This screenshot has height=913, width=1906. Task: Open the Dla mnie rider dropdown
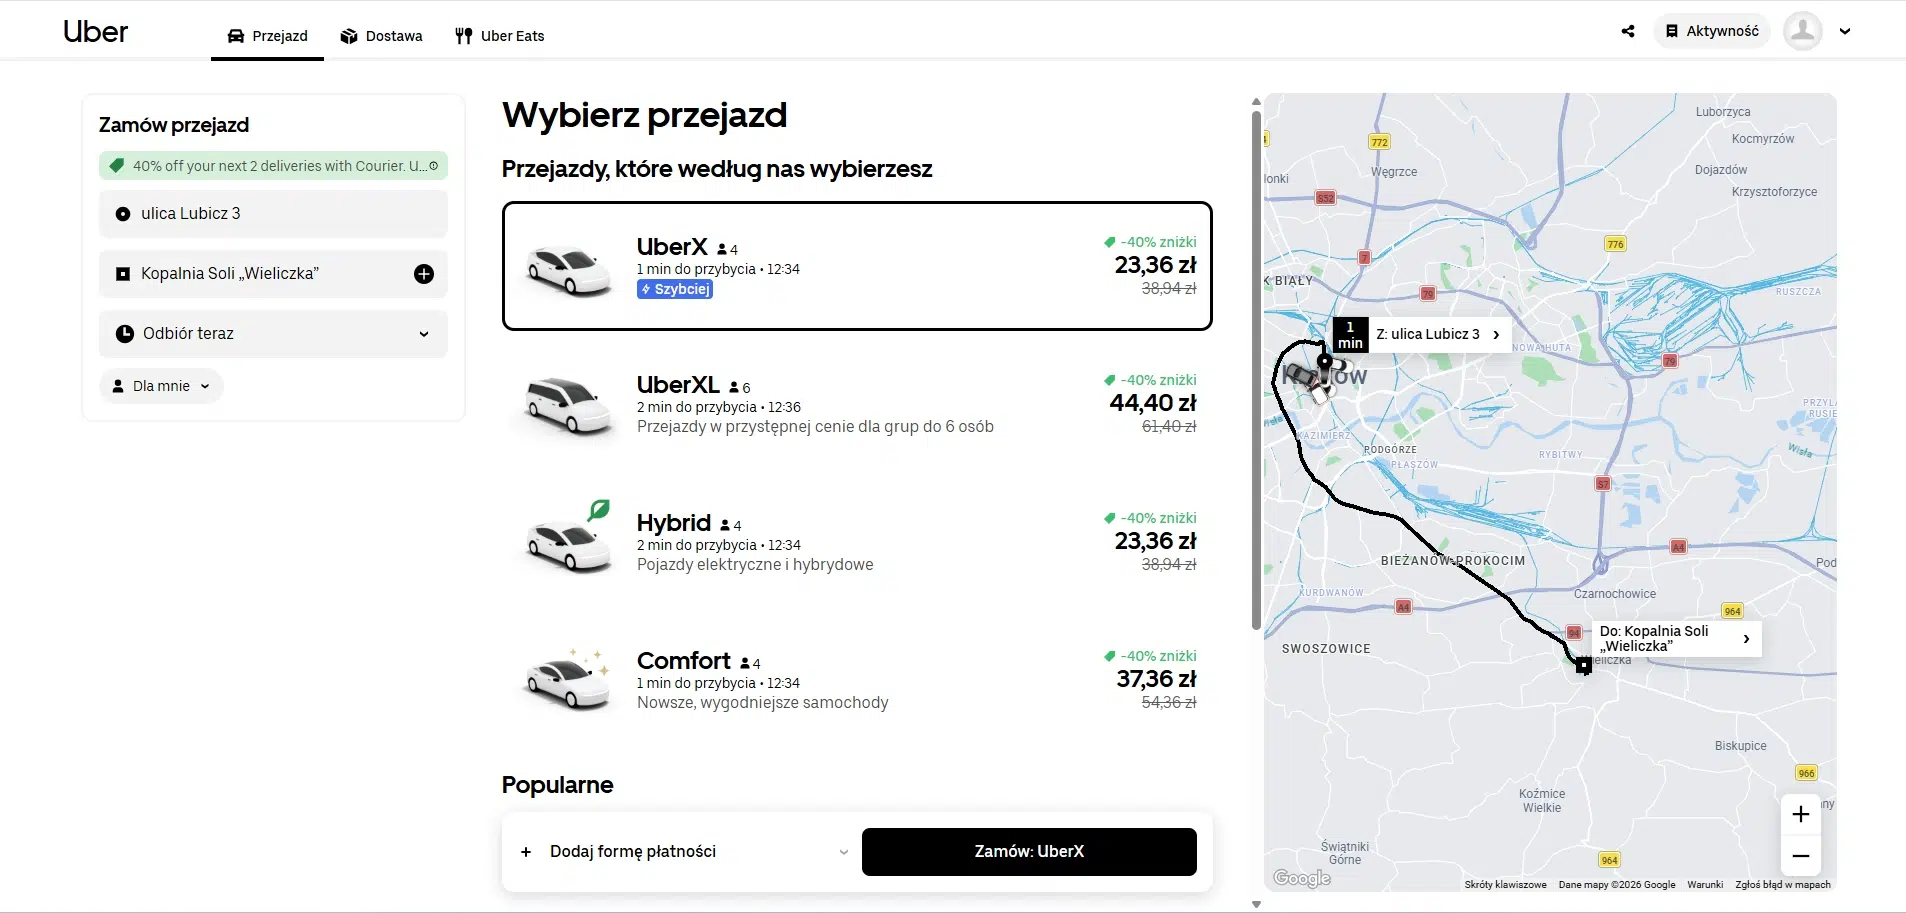(161, 386)
